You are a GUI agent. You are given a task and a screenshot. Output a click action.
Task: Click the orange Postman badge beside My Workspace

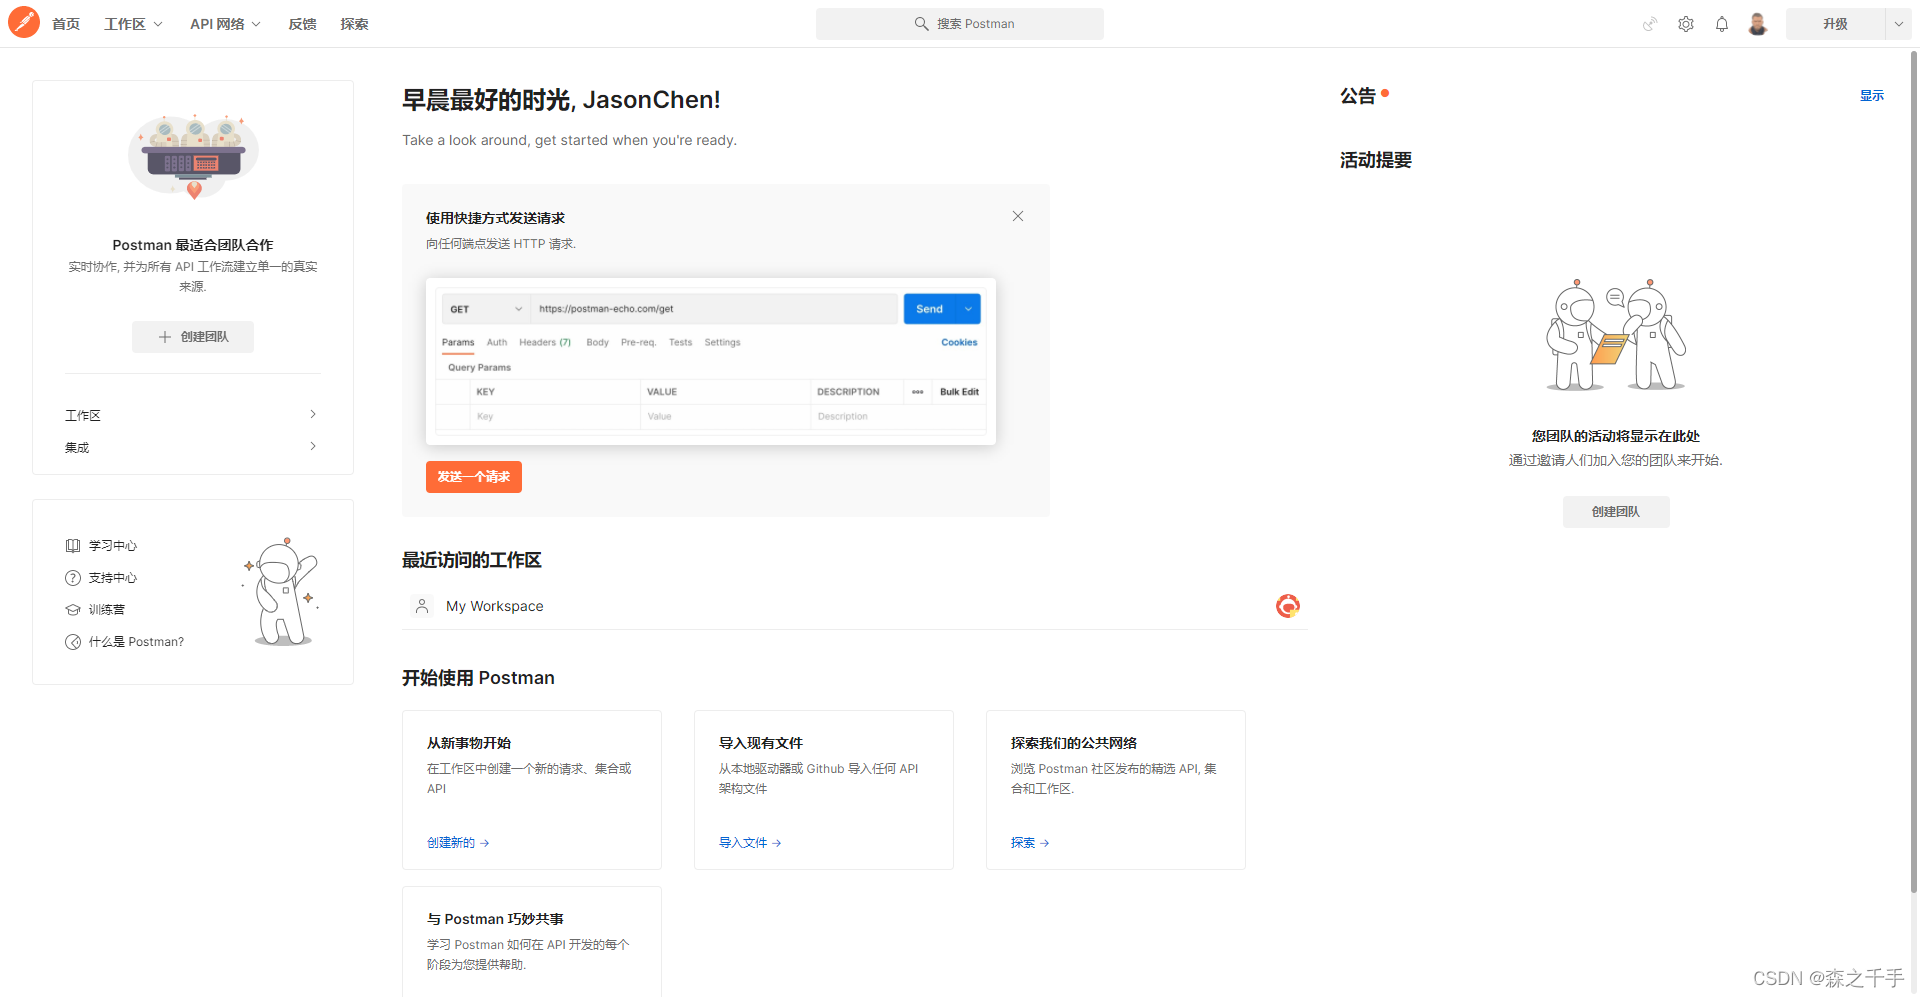tap(1288, 606)
